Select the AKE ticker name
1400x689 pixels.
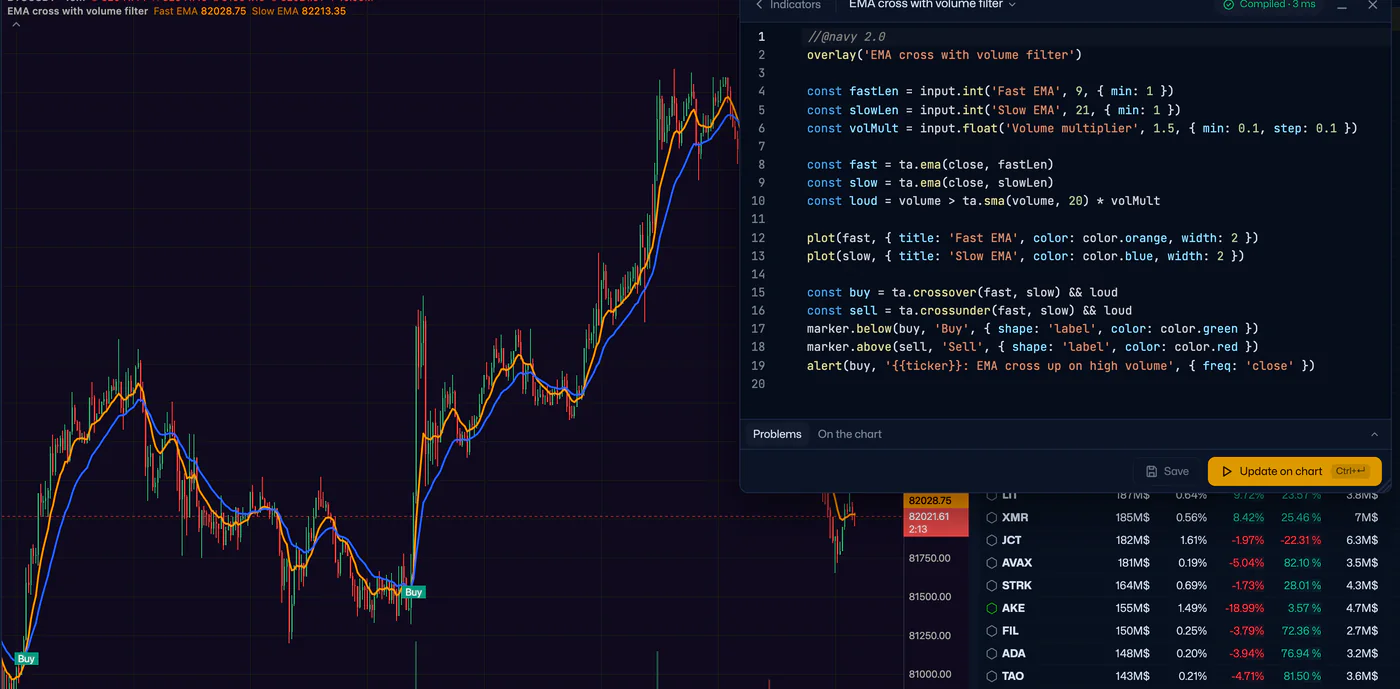coord(1013,608)
